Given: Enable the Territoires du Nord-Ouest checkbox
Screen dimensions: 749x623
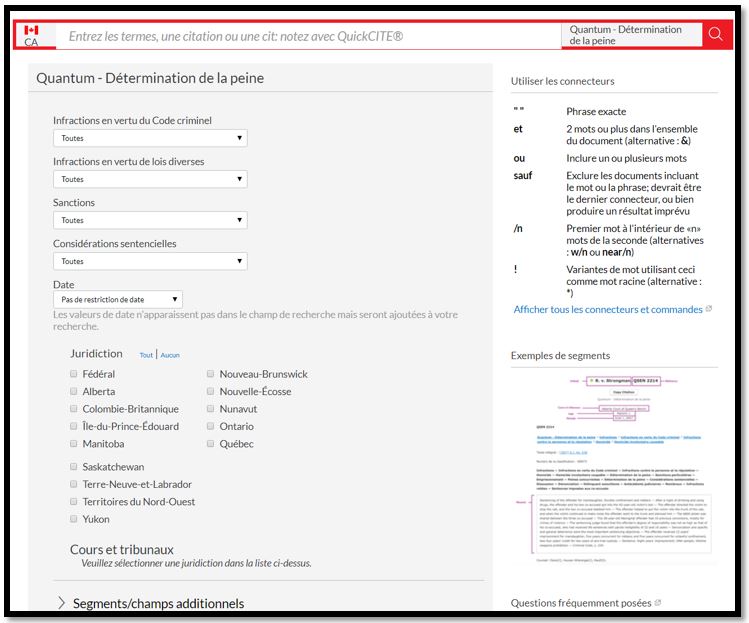Looking at the screenshot, I should [x=74, y=501].
